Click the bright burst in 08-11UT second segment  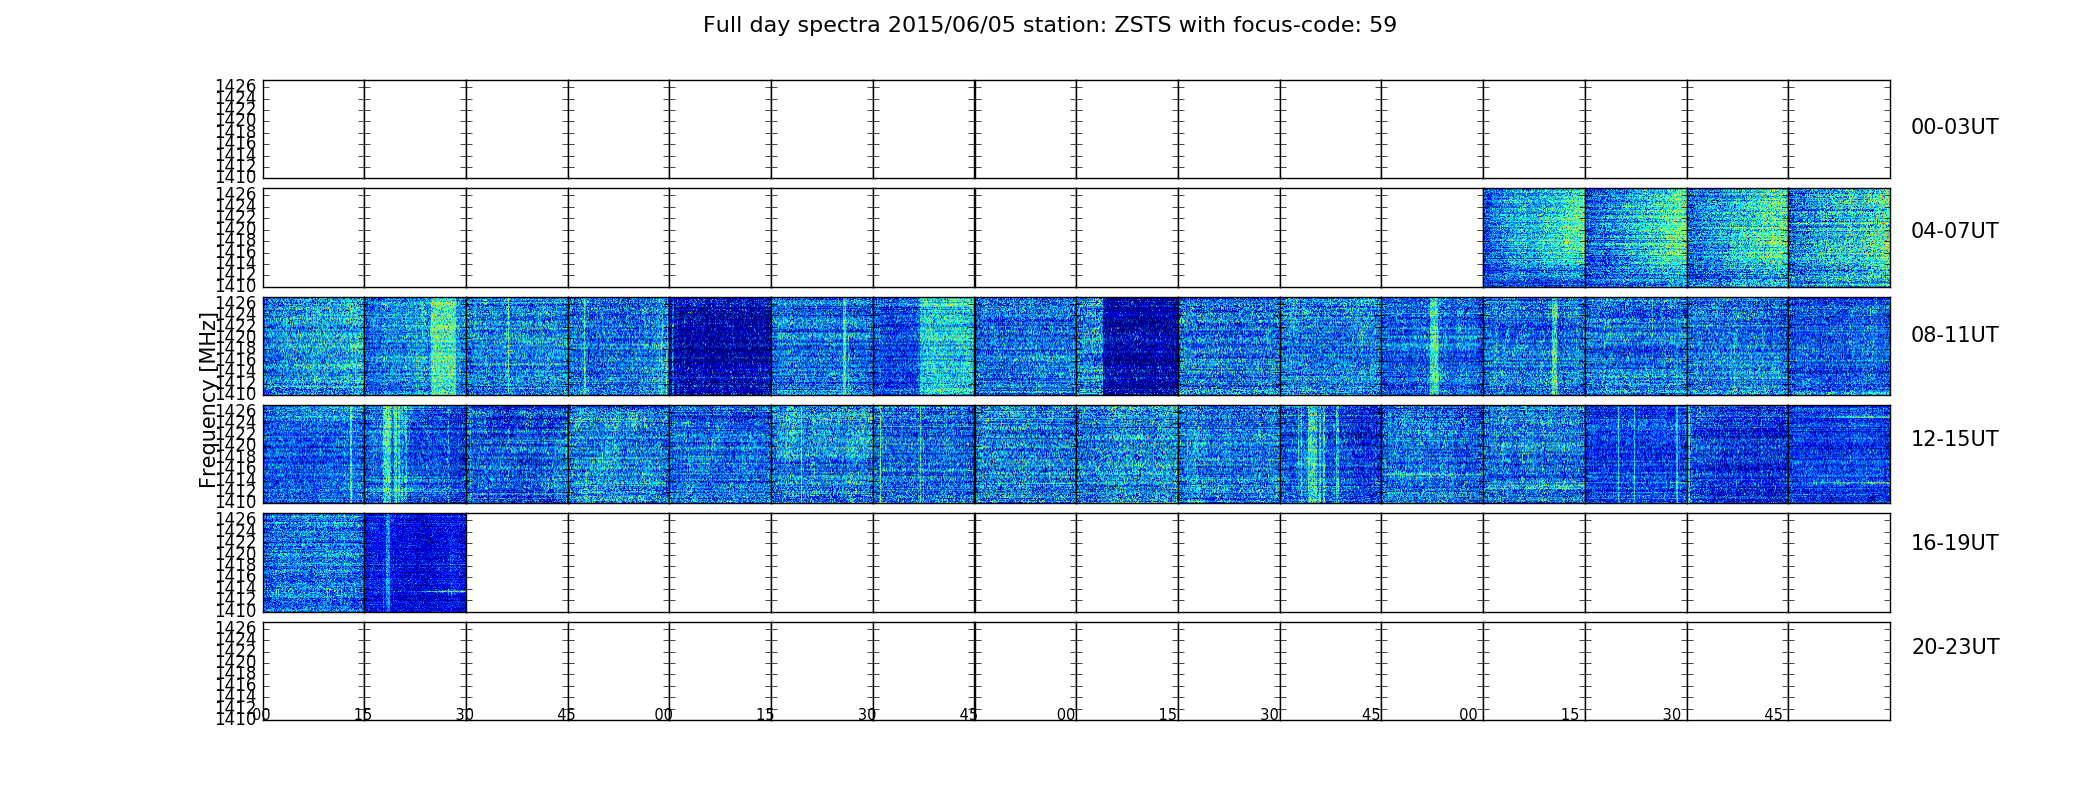(x=443, y=346)
